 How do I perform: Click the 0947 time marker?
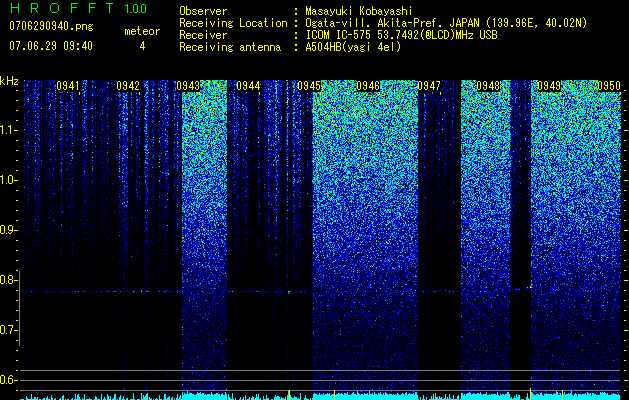click(429, 86)
